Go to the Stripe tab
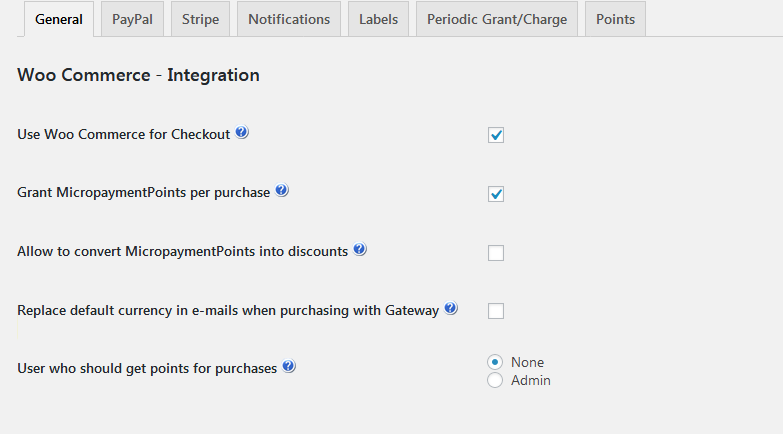Screen dimensions: 783x434 [x=200, y=19]
